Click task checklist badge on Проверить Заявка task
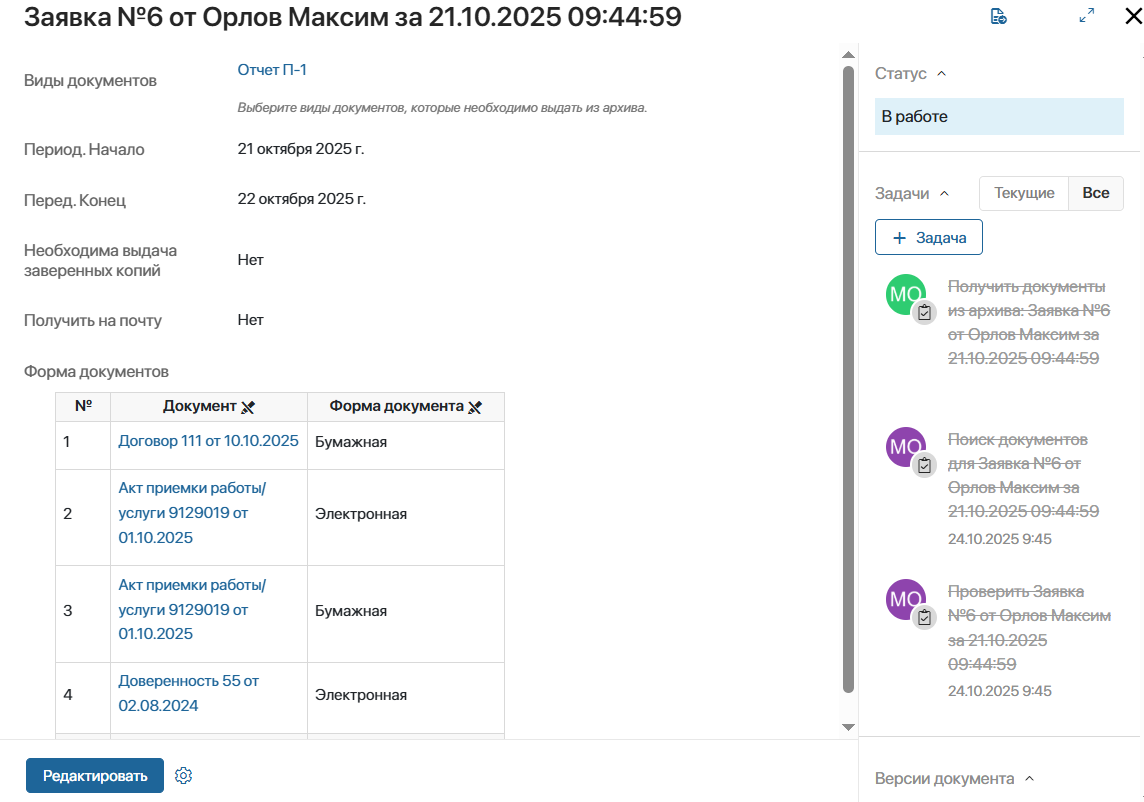Image resolution: width=1144 pixels, height=802 pixels. [x=925, y=617]
